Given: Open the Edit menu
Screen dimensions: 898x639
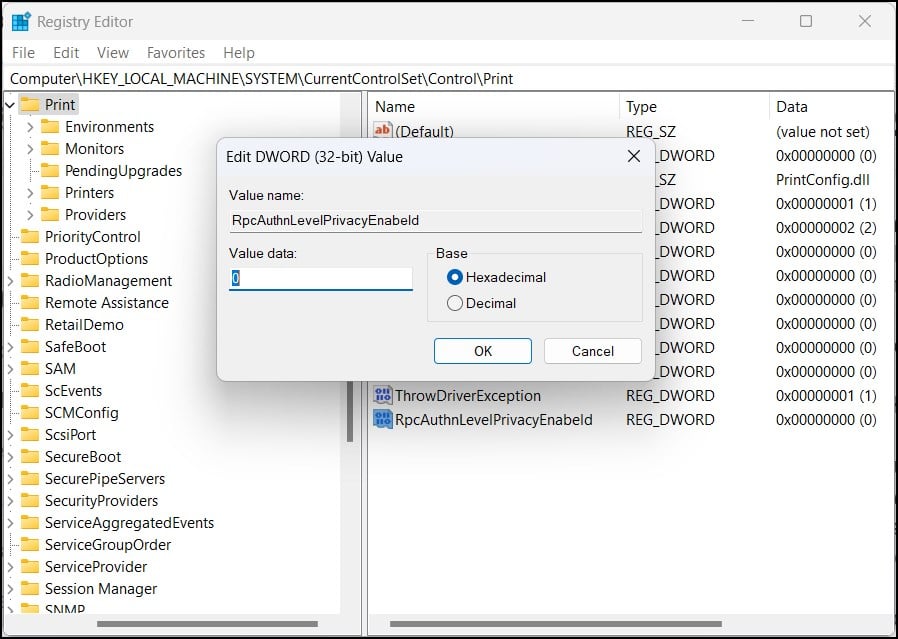Looking at the screenshot, I should [66, 53].
